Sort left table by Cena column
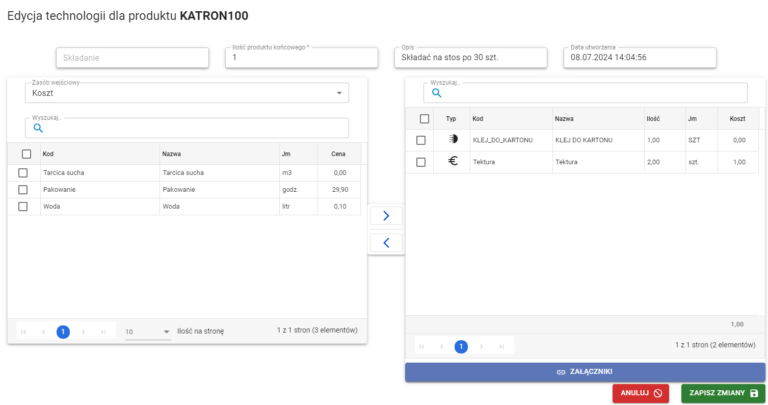 click(338, 154)
